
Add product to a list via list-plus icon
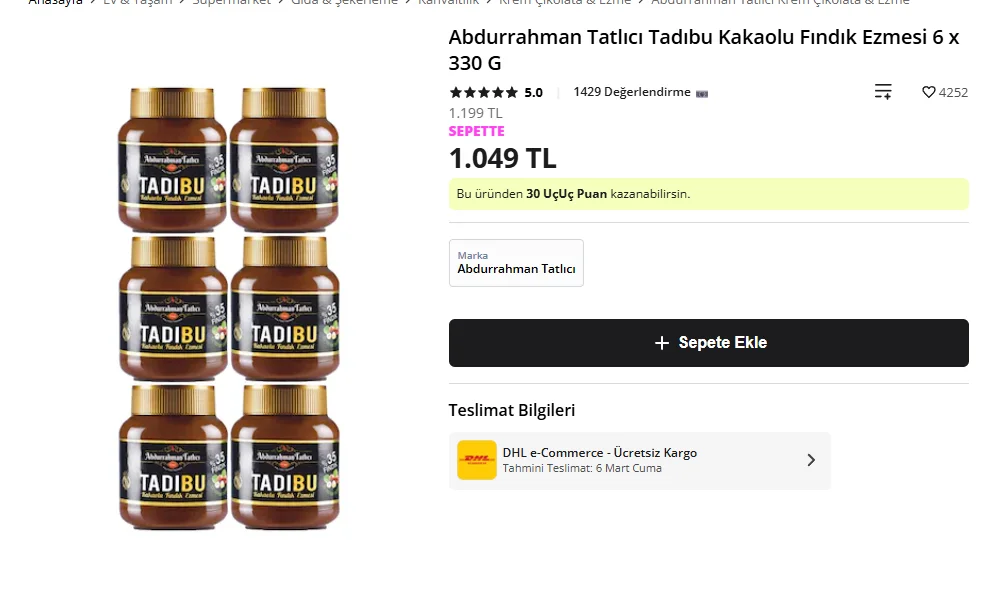[883, 92]
